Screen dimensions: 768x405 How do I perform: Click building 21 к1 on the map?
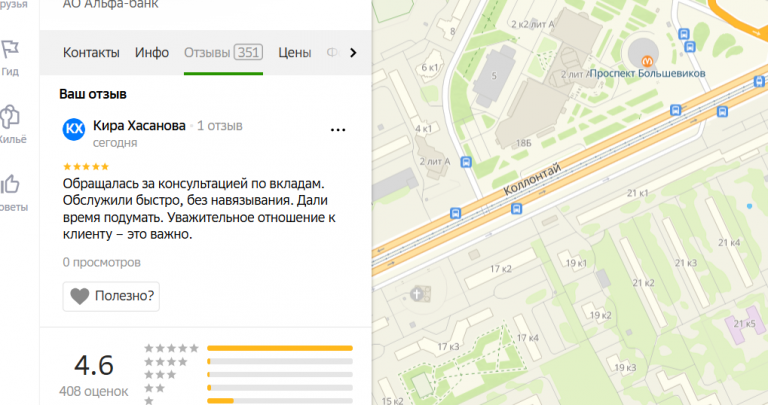638,193
